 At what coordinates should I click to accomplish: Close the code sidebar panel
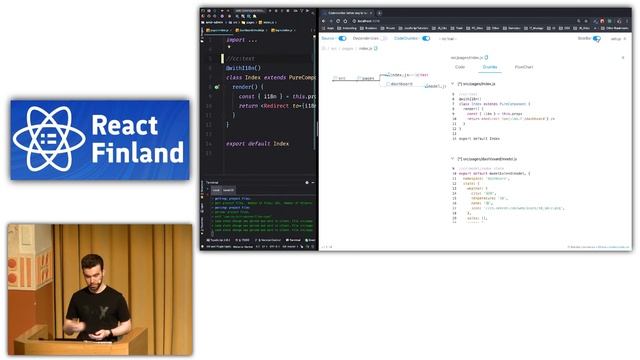point(623,58)
